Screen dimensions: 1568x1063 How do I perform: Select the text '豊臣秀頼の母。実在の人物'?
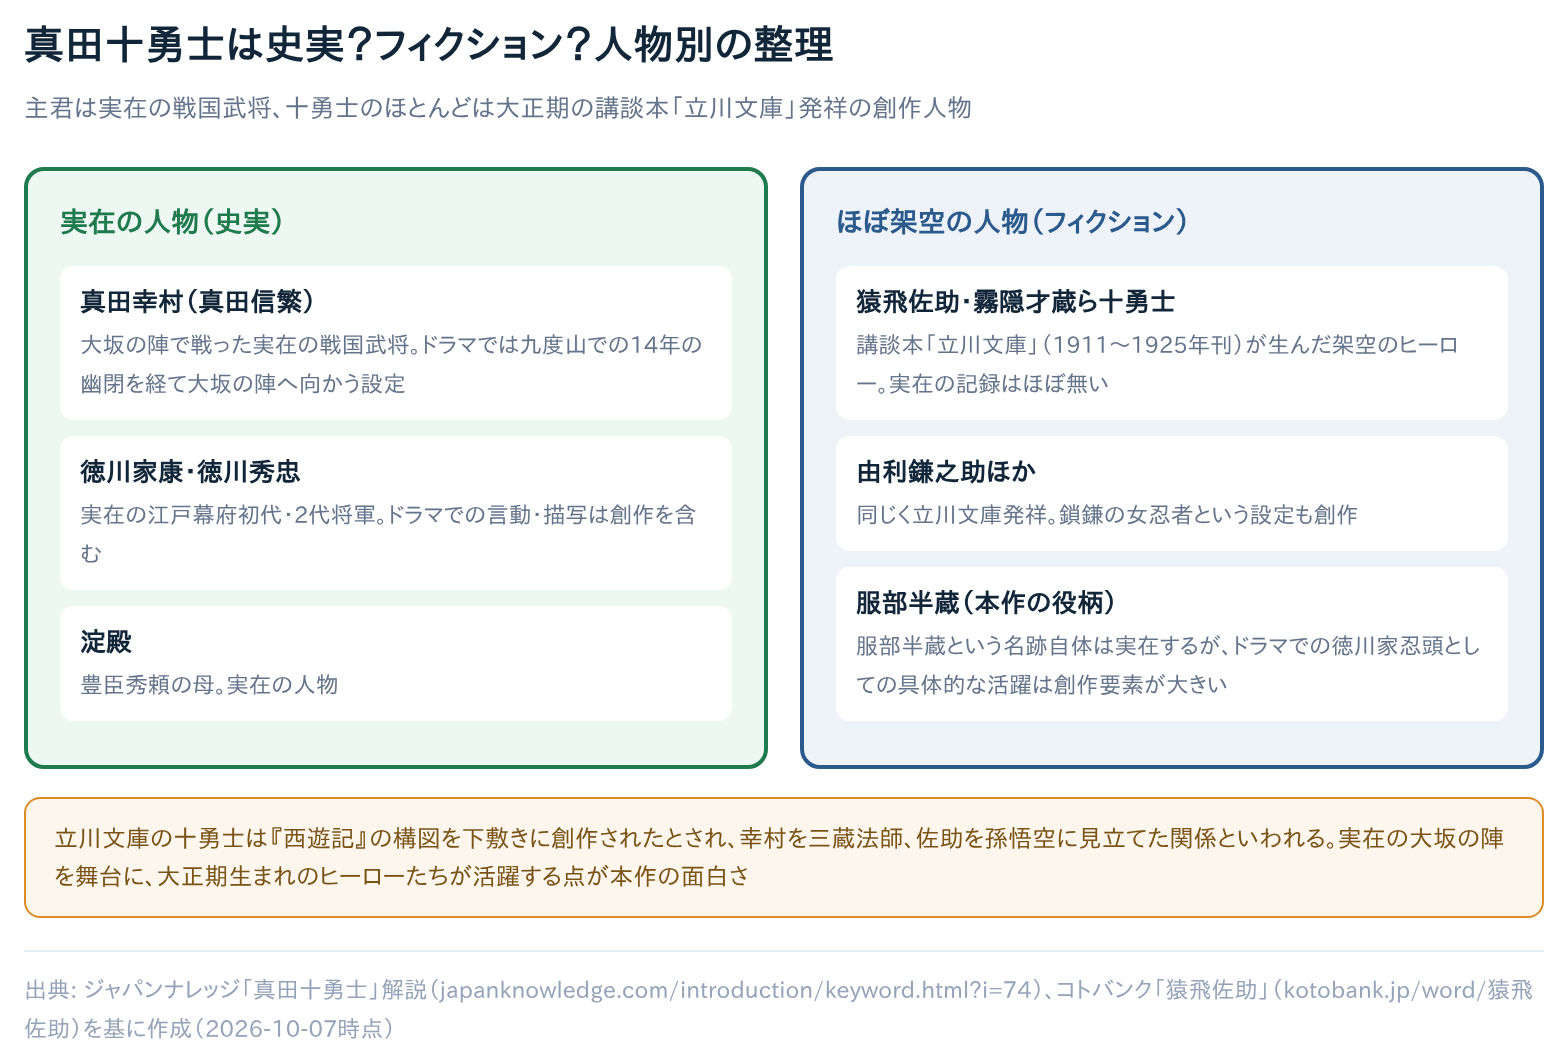[x=209, y=685]
